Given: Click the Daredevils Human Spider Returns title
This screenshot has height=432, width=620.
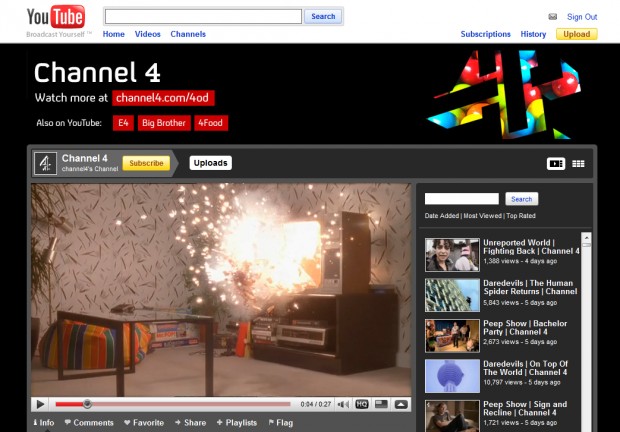Looking at the screenshot, I should pyautogui.click(x=530, y=287).
